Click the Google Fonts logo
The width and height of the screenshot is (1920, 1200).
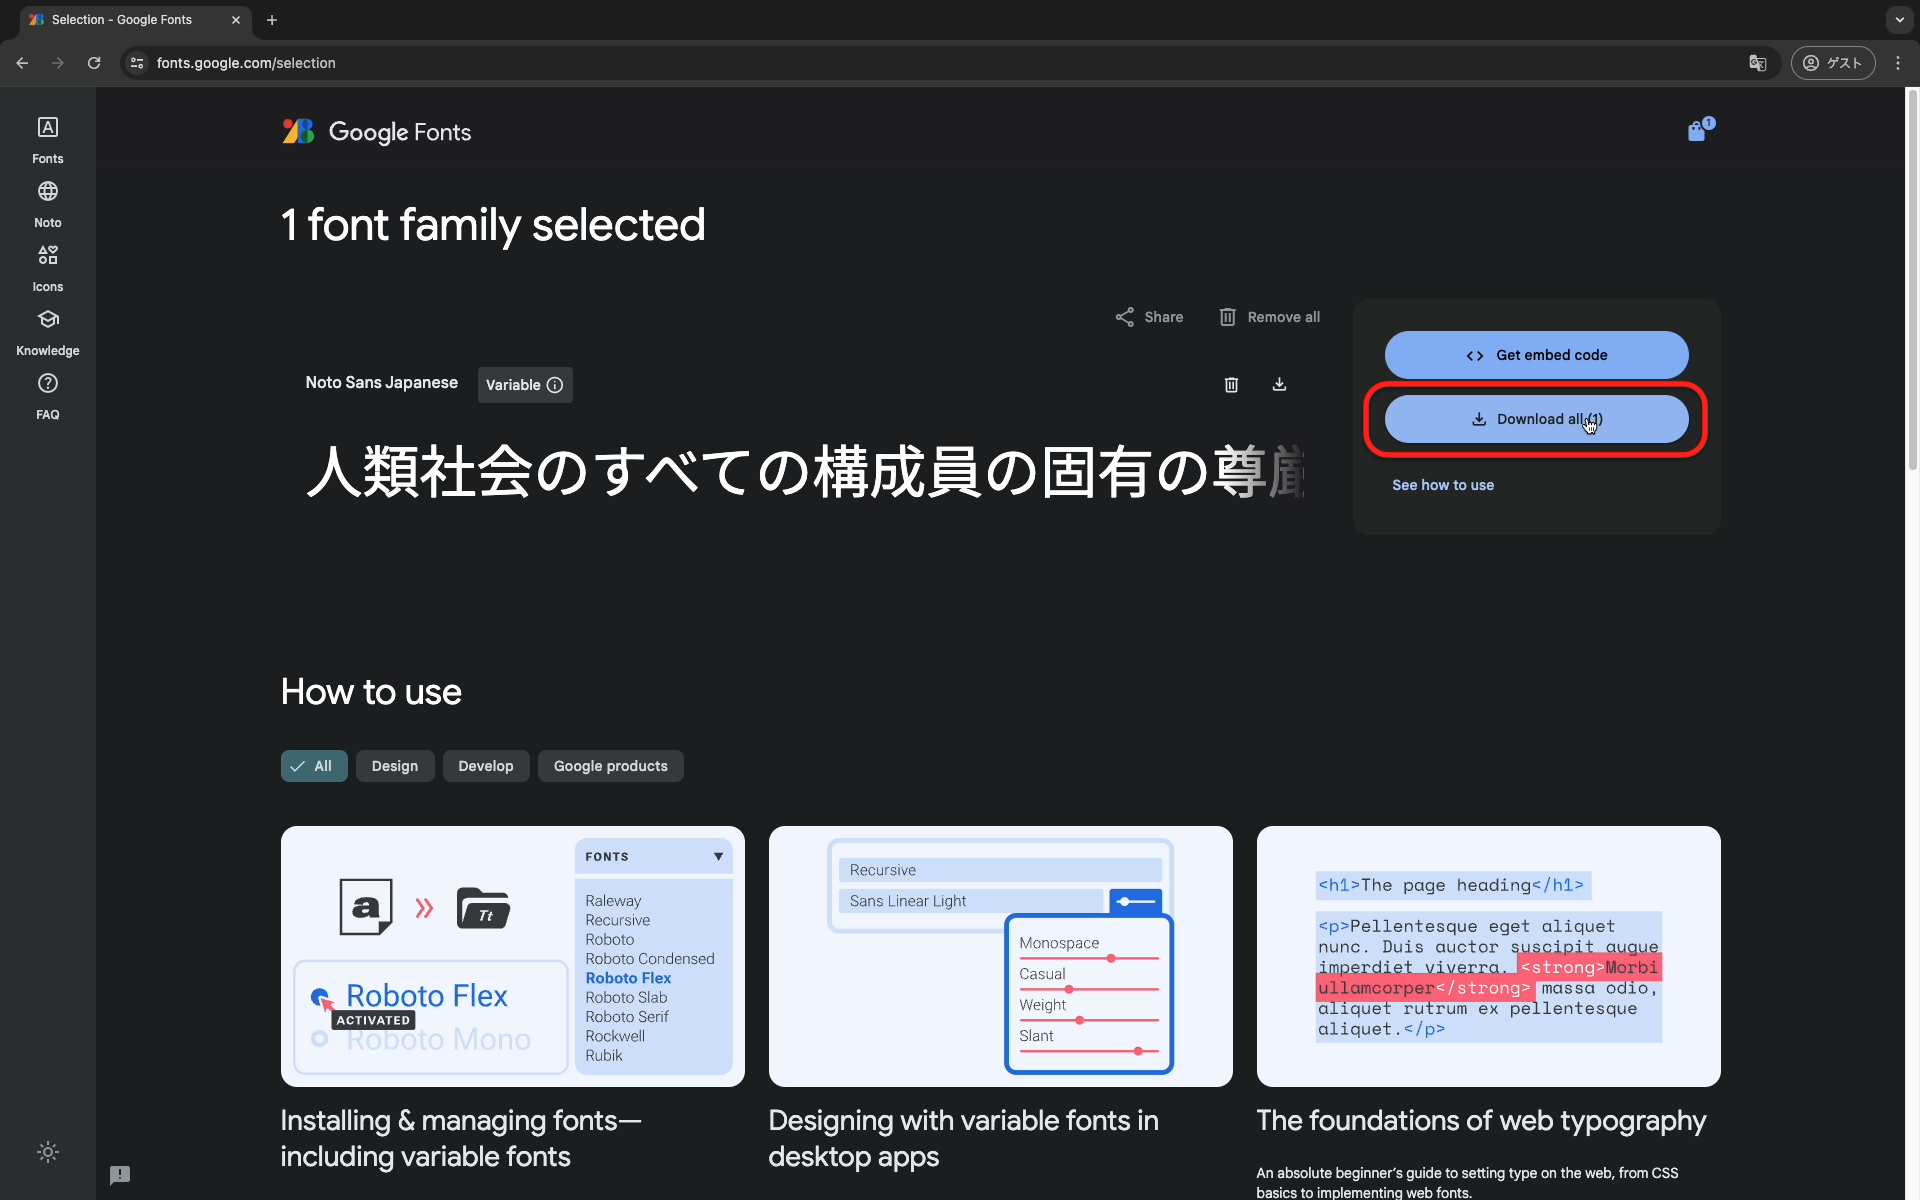pyautogui.click(x=376, y=132)
